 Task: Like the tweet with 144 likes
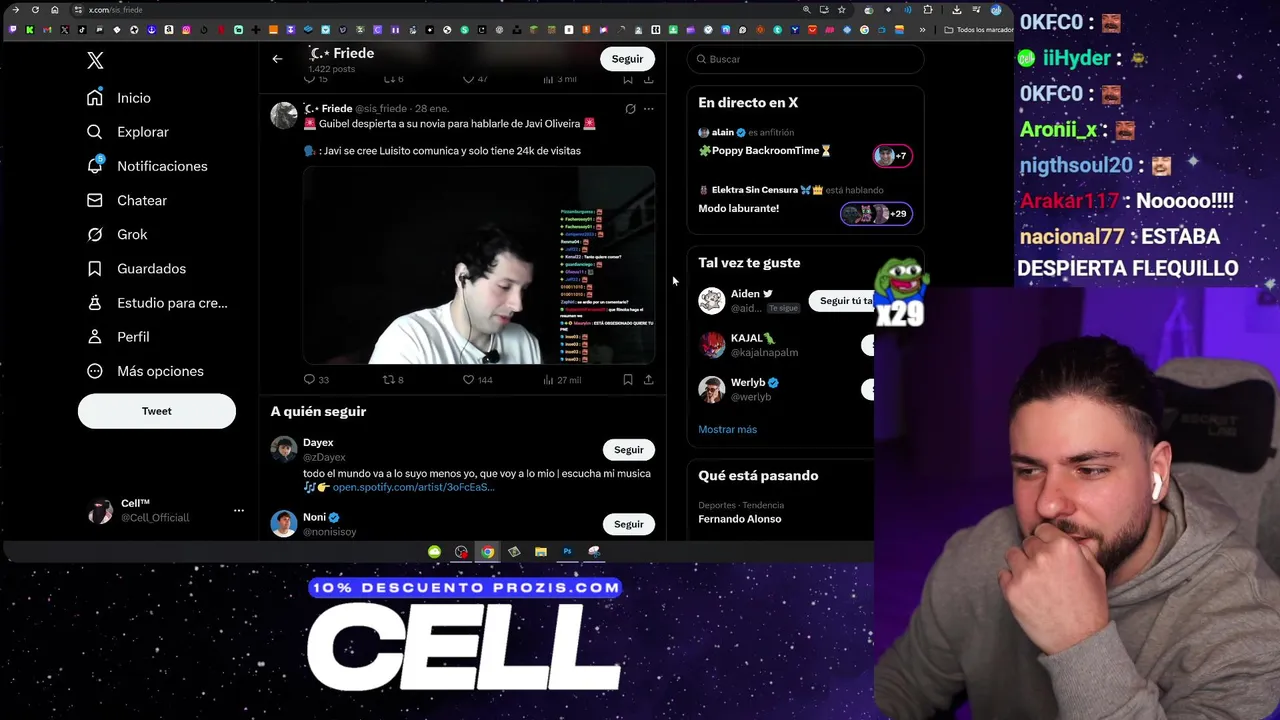point(468,380)
